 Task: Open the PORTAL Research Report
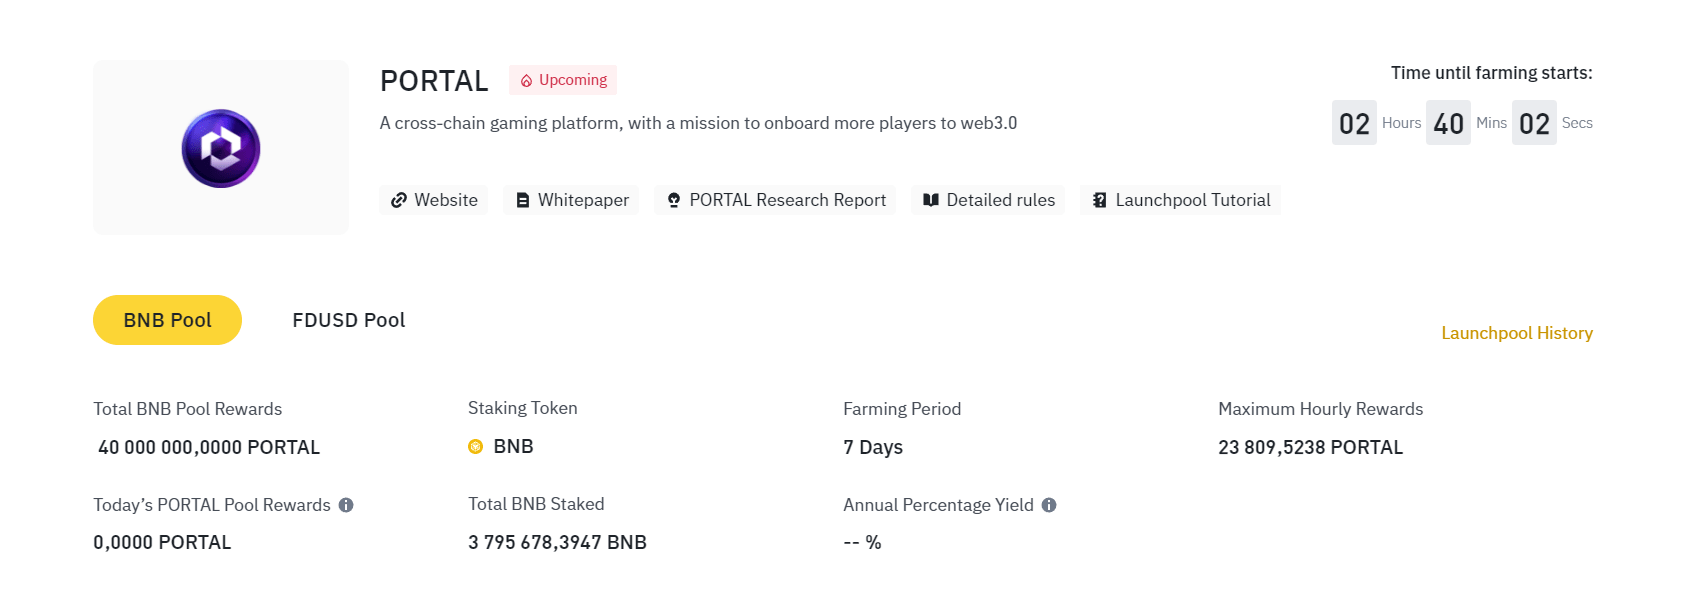coord(775,200)
